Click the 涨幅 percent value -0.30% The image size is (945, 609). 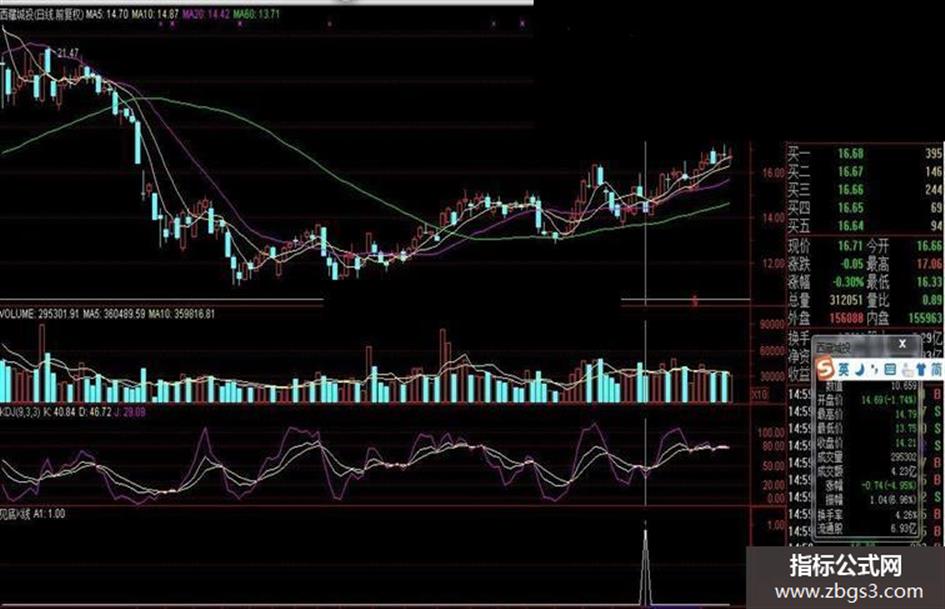[x=847, y=282]
